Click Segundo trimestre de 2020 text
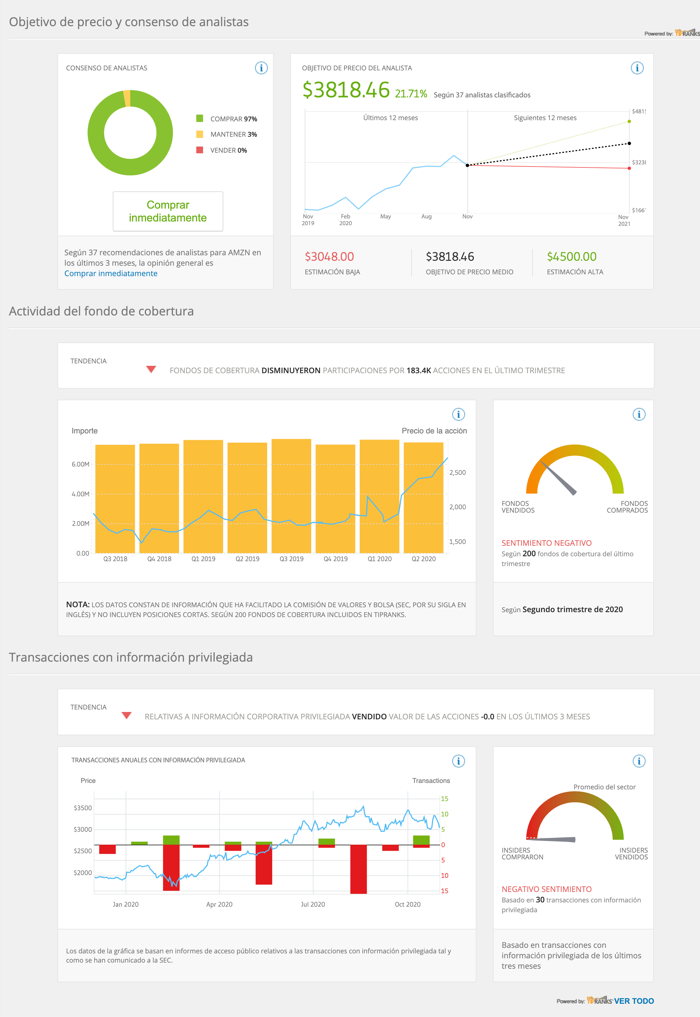 pos(572,610)
